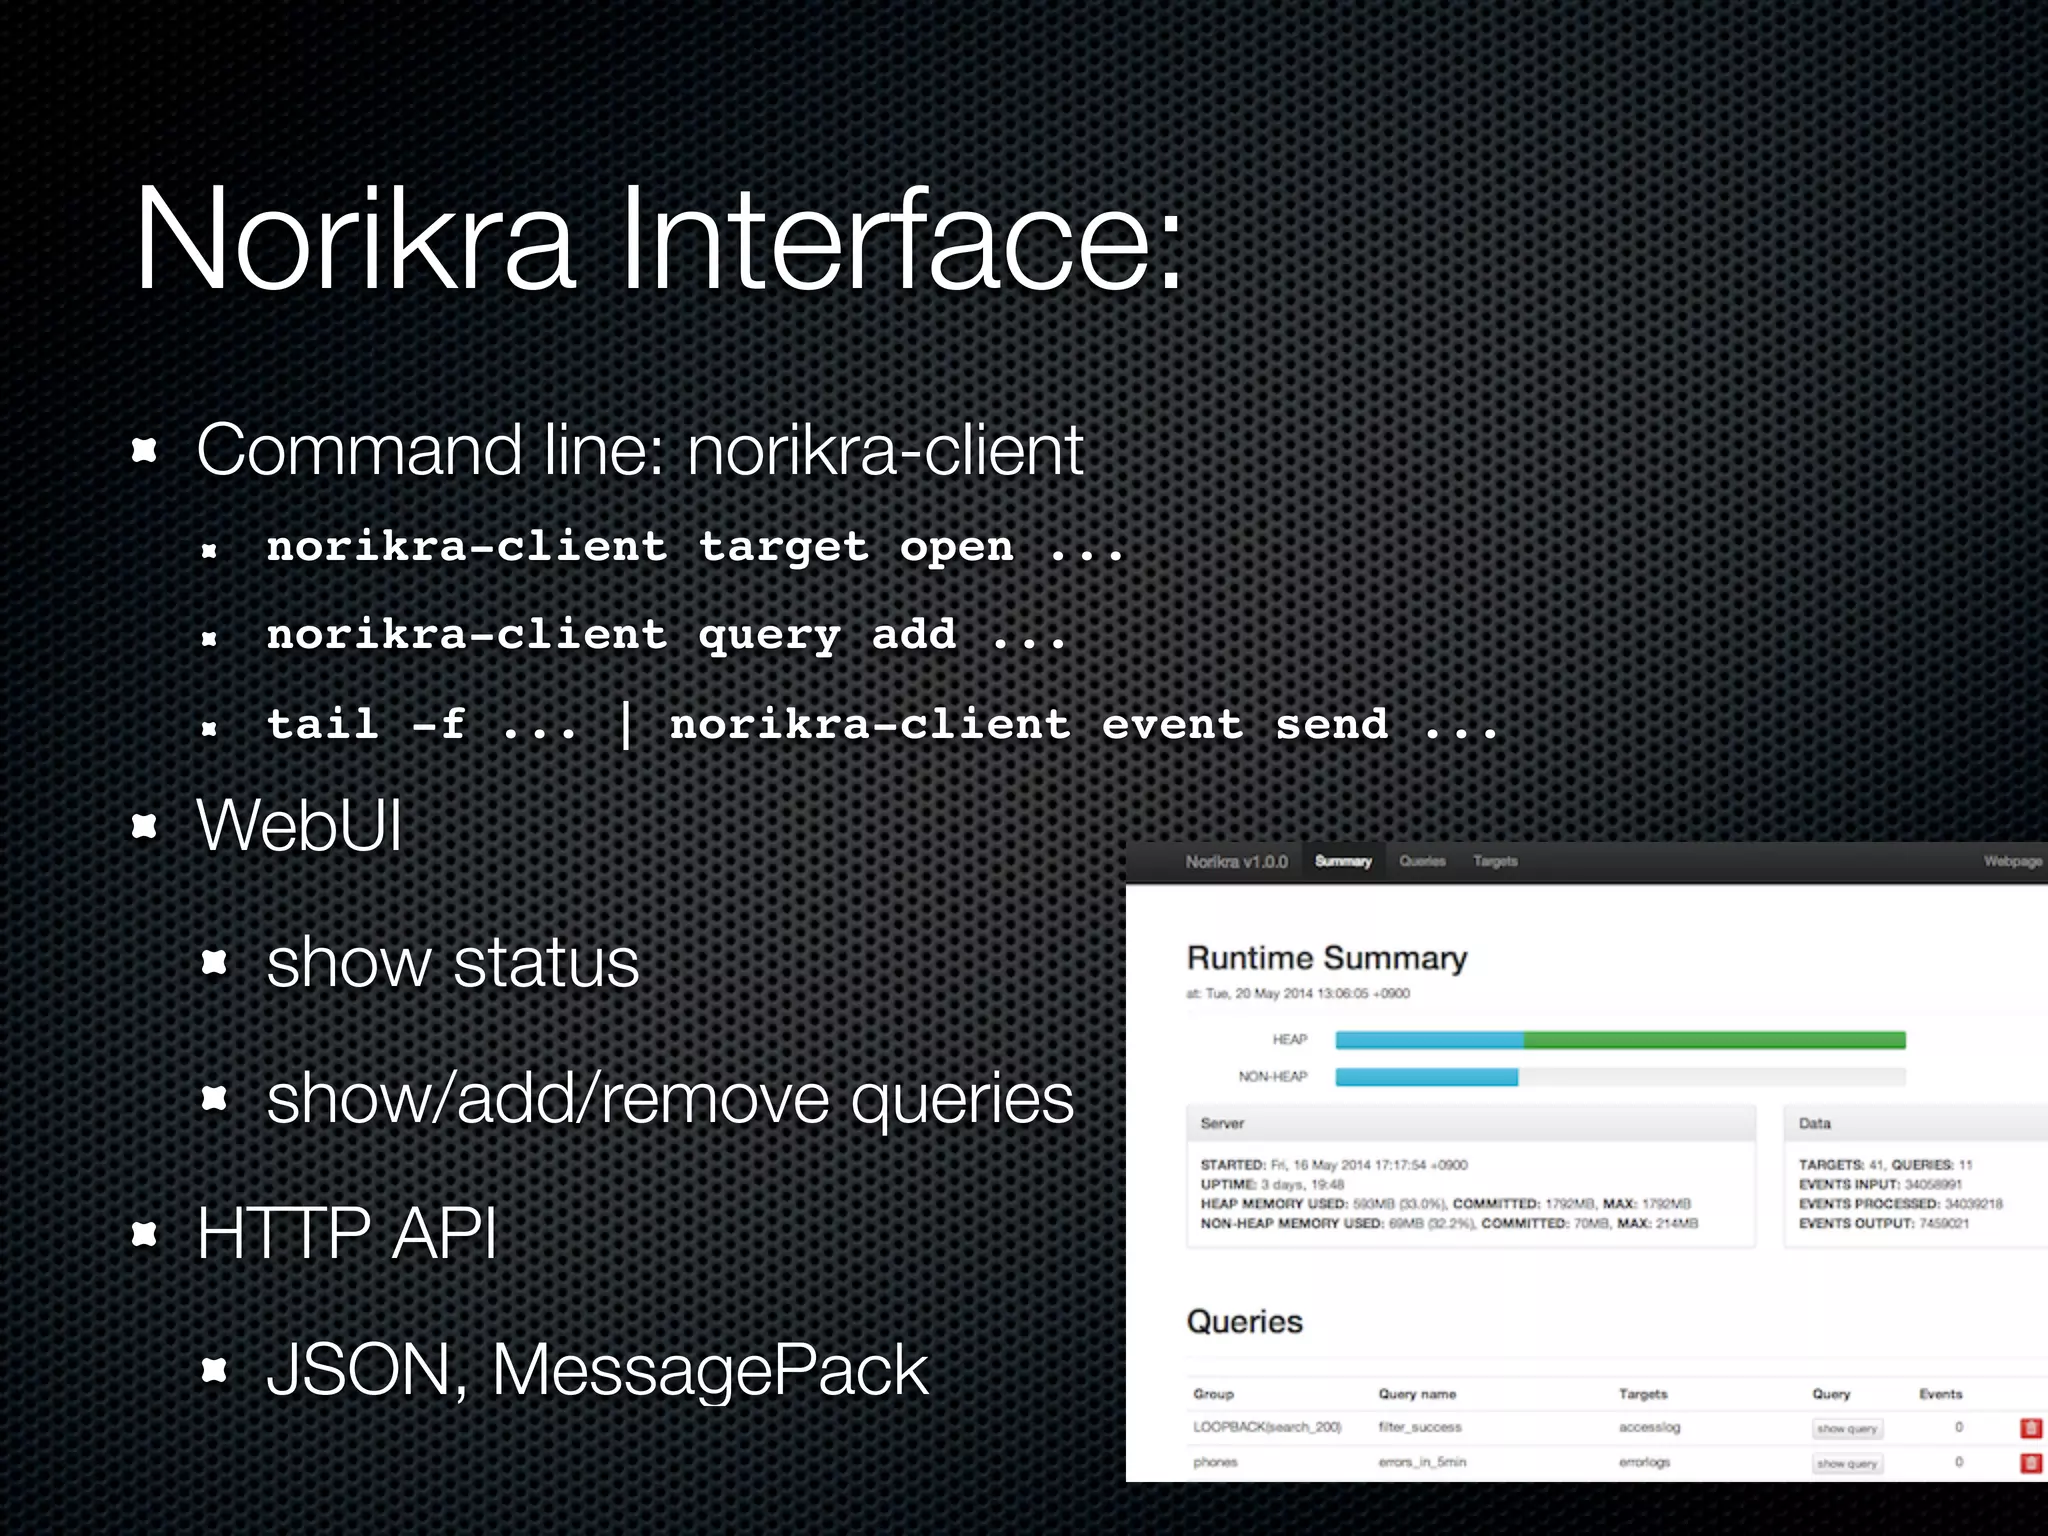Viewport: 2048px width, 1536px height.
Task: Click the Norikra Interface slide title
Action: 660,240
